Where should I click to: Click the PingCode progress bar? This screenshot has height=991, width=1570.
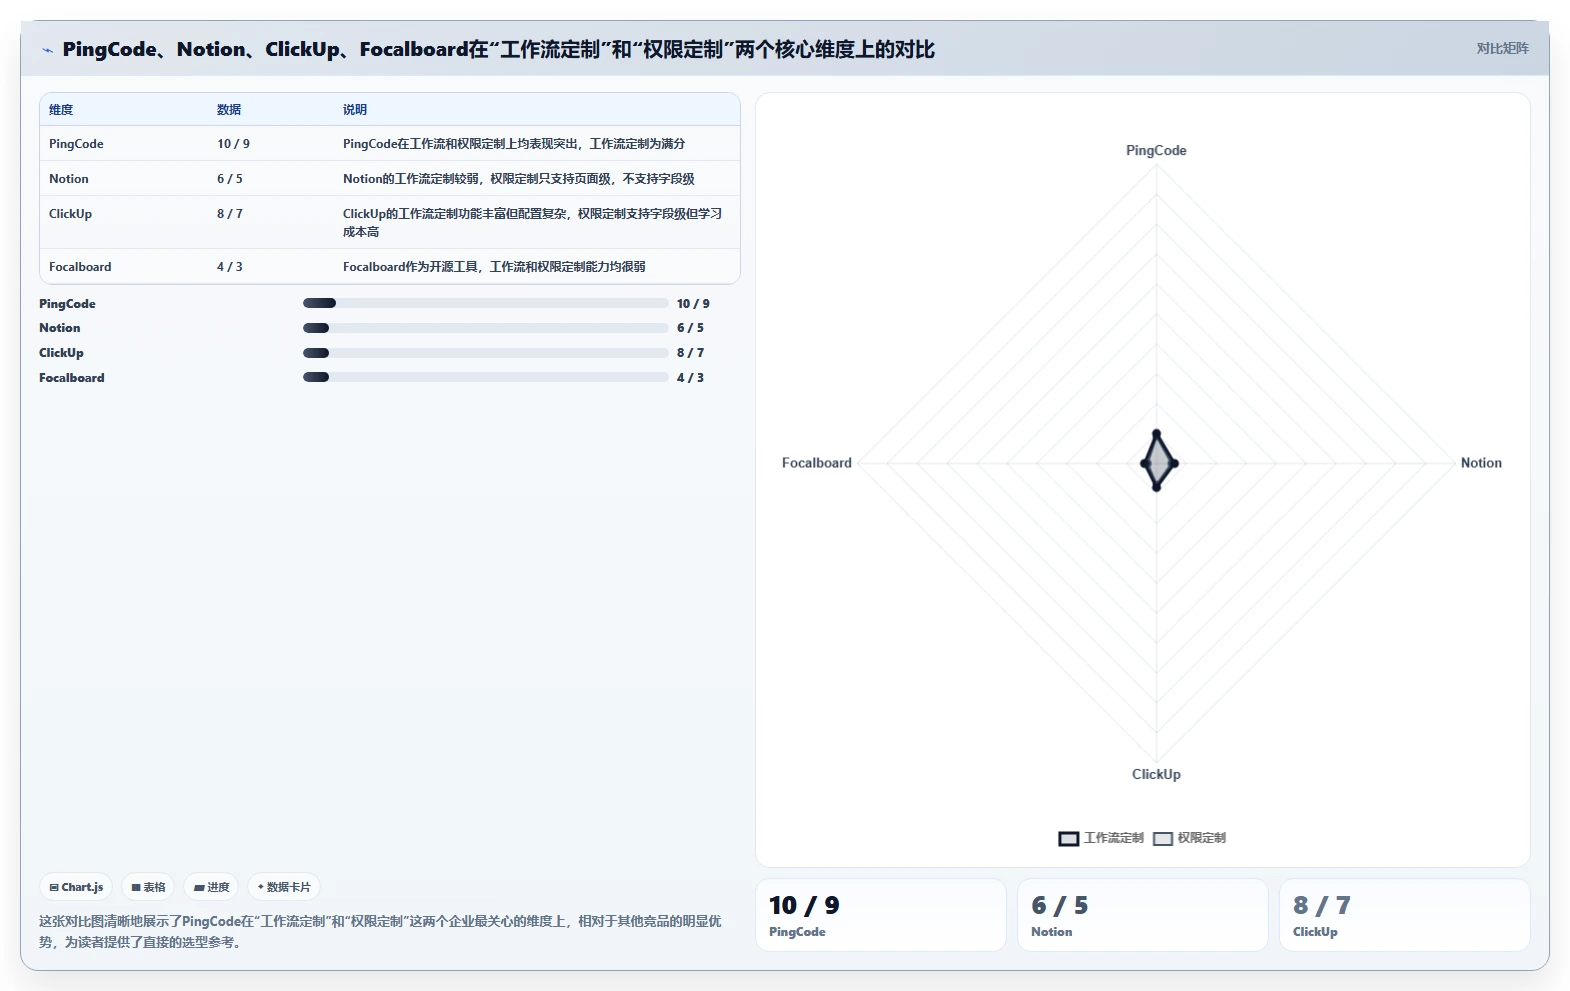click(x=485, y=303)
